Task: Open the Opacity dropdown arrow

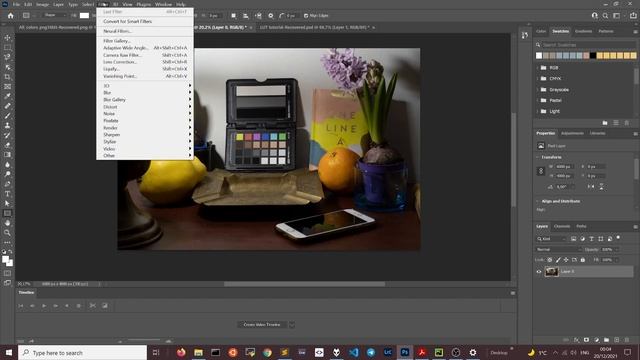Action: coord(617,249)
